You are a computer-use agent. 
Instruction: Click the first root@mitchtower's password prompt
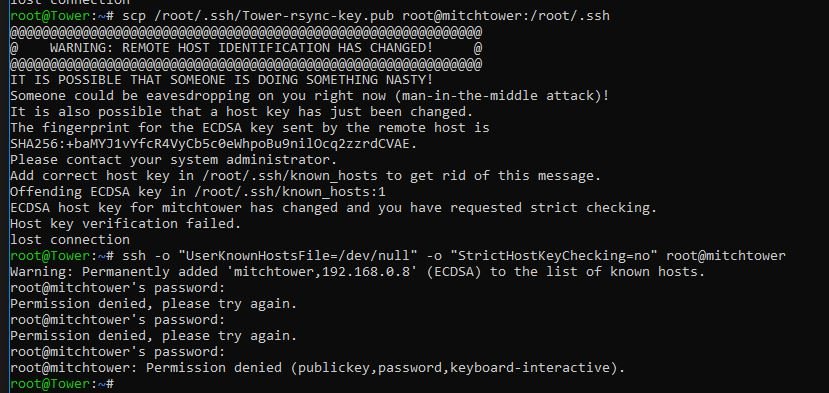(117, 288)
